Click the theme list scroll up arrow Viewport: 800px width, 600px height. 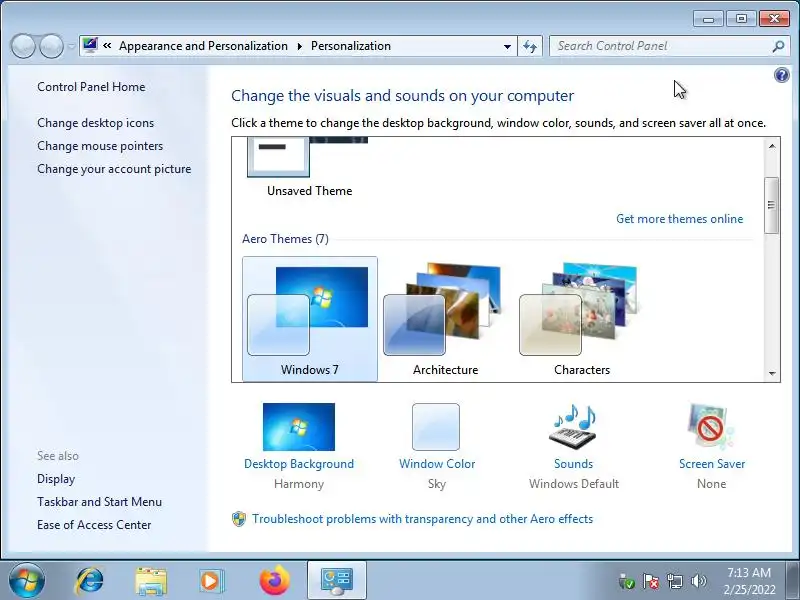772,146
